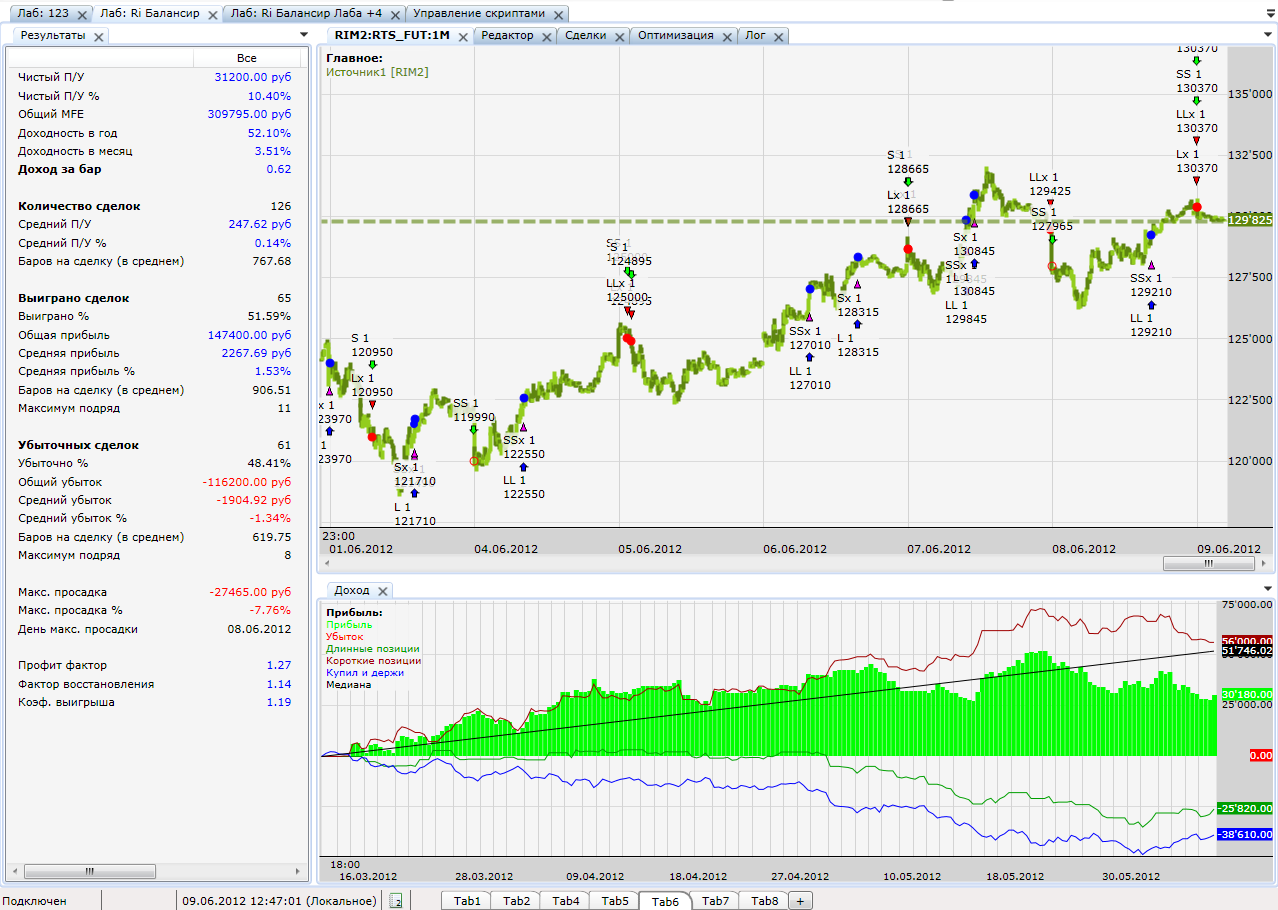This screenshot has height=910, width=1278.
Task: Open the Результаты panel dropdown arrow
Action: point(304,35)
